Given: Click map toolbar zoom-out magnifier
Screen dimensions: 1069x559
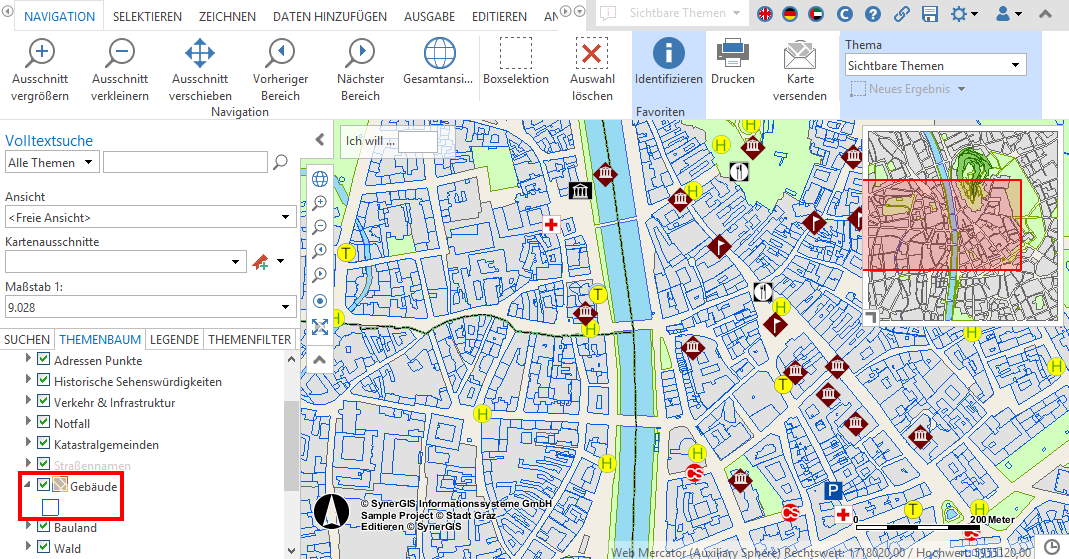Looking at the screenshot, I should 320,227.
